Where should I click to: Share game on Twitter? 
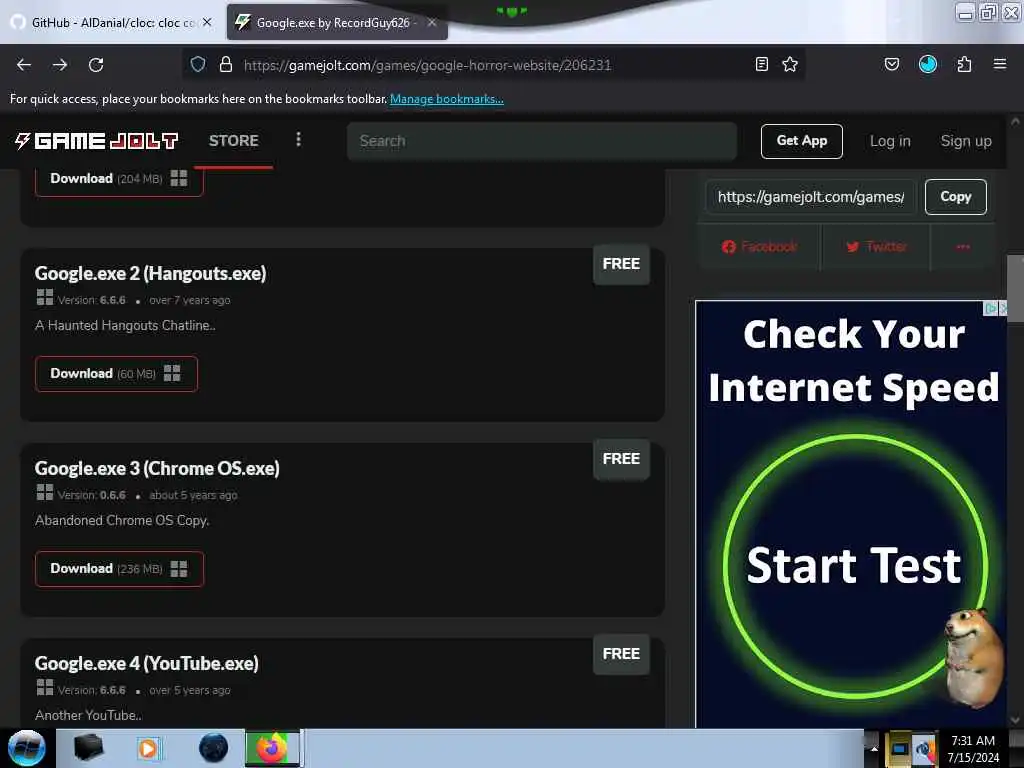coord(876,247)
